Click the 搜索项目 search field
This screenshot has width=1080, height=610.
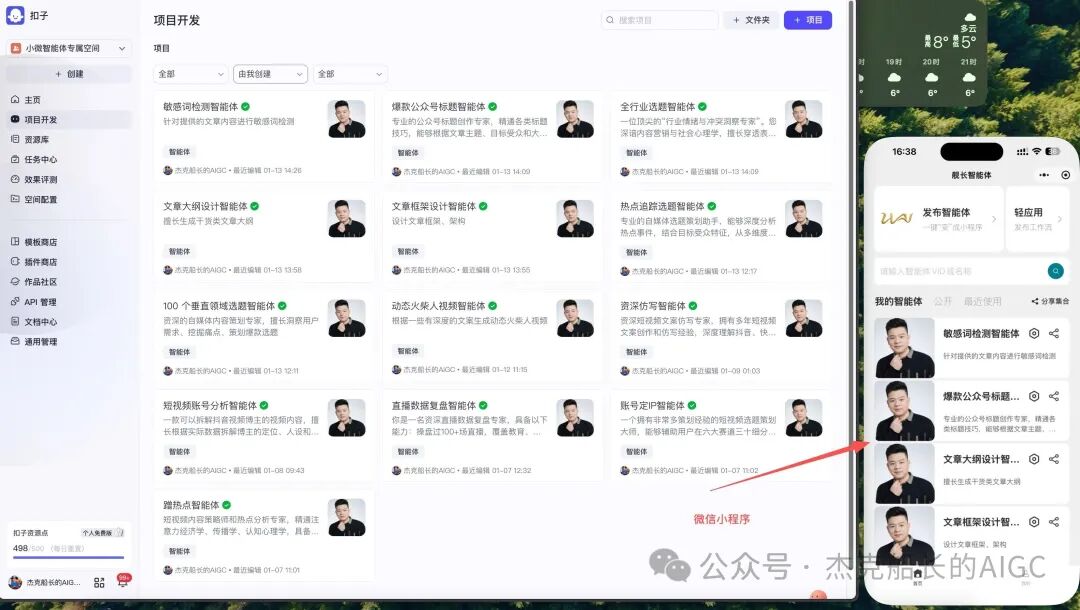tap(660, 20)
